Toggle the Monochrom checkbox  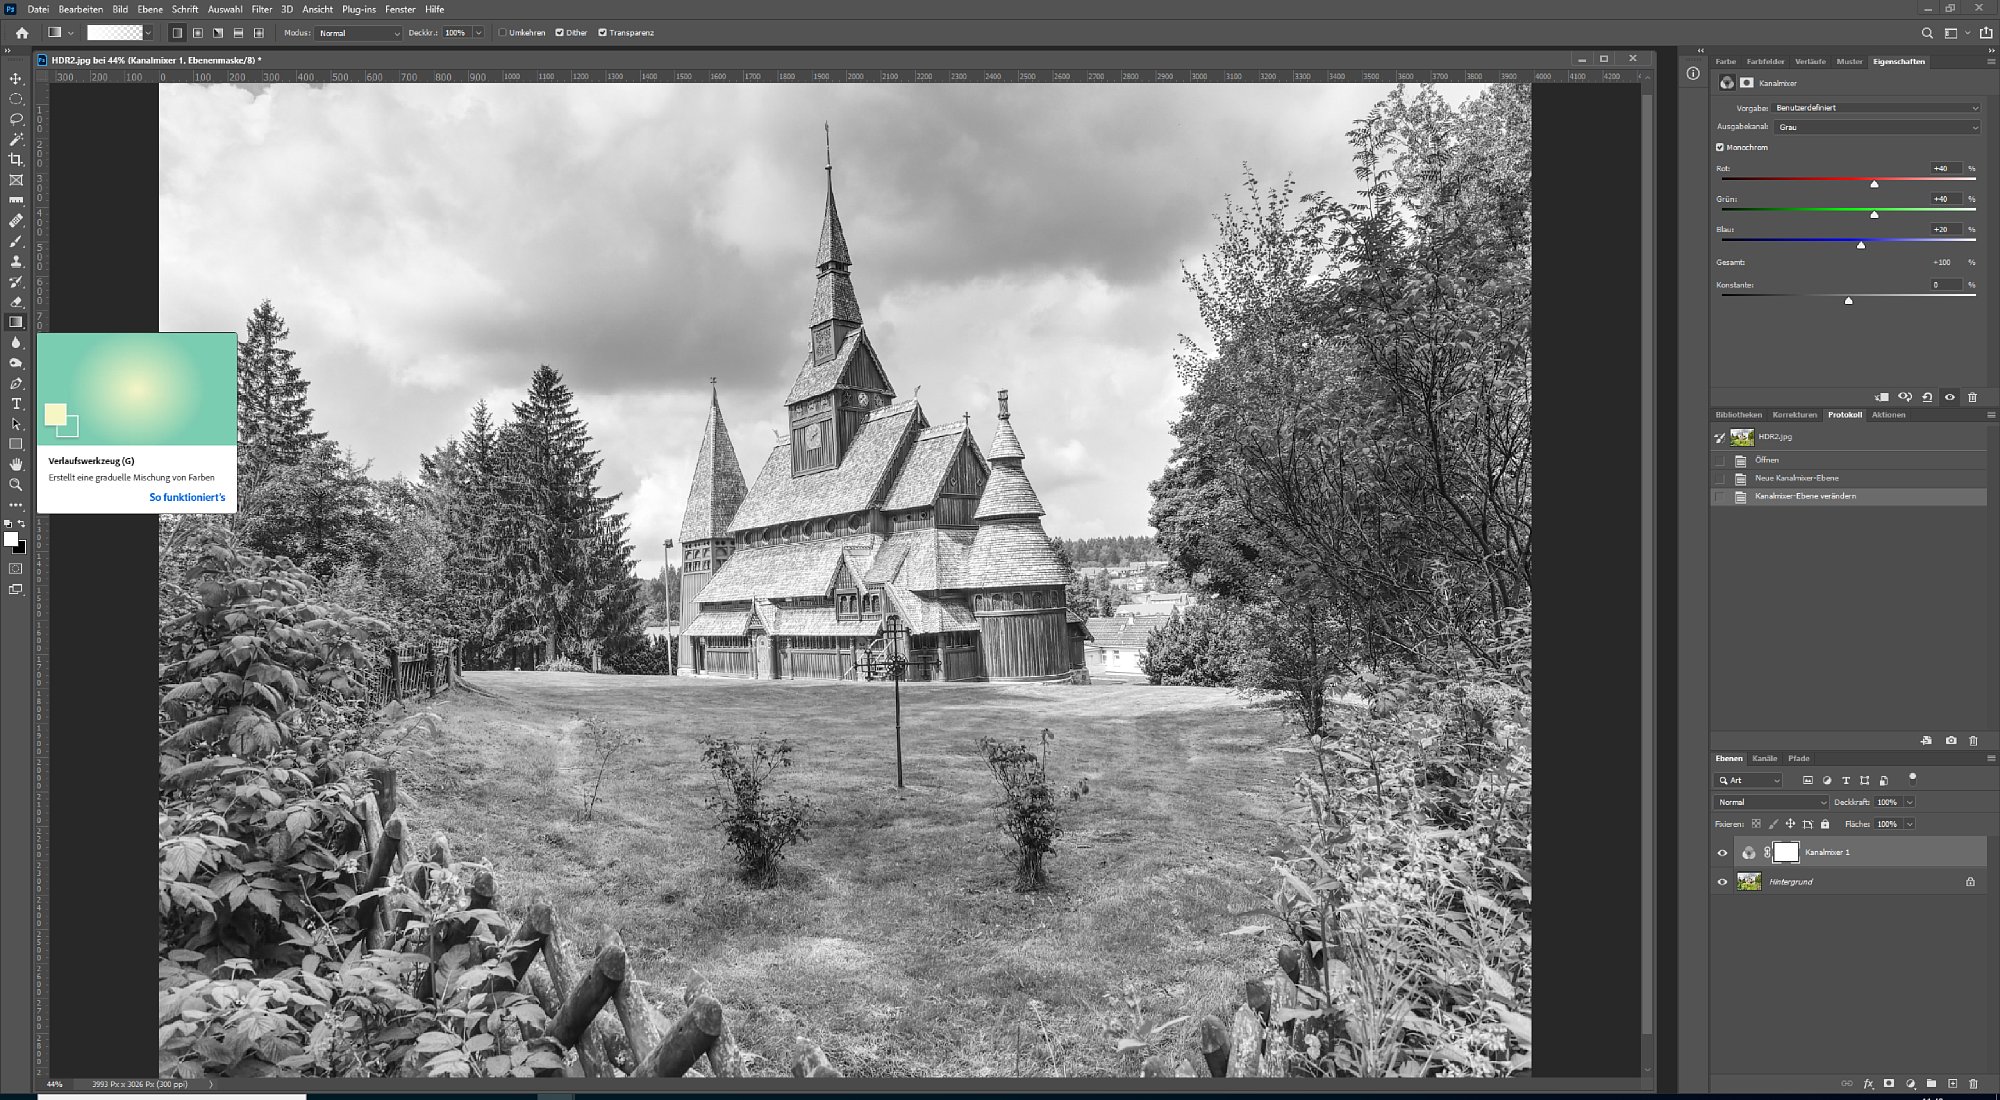(x=1720, y=147)
